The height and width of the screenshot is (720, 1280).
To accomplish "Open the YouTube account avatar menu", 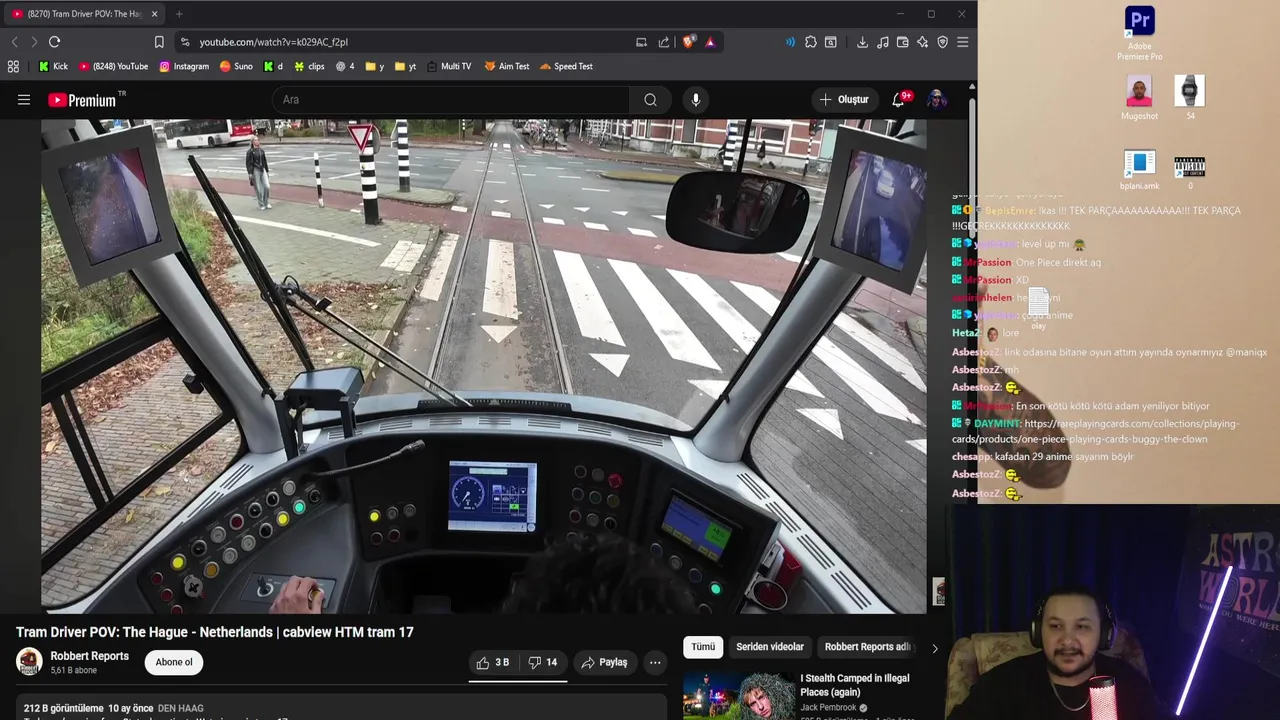I will [x=936, y=100].
